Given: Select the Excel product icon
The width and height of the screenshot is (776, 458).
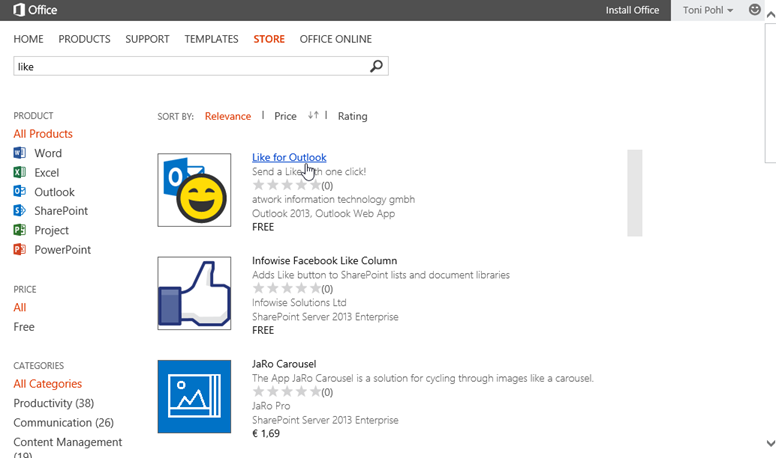Looking at the screenshot, I should coord(19,173).
